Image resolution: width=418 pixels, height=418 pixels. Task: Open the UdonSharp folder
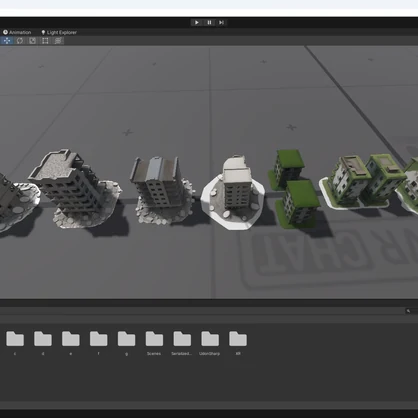[210, 339]
